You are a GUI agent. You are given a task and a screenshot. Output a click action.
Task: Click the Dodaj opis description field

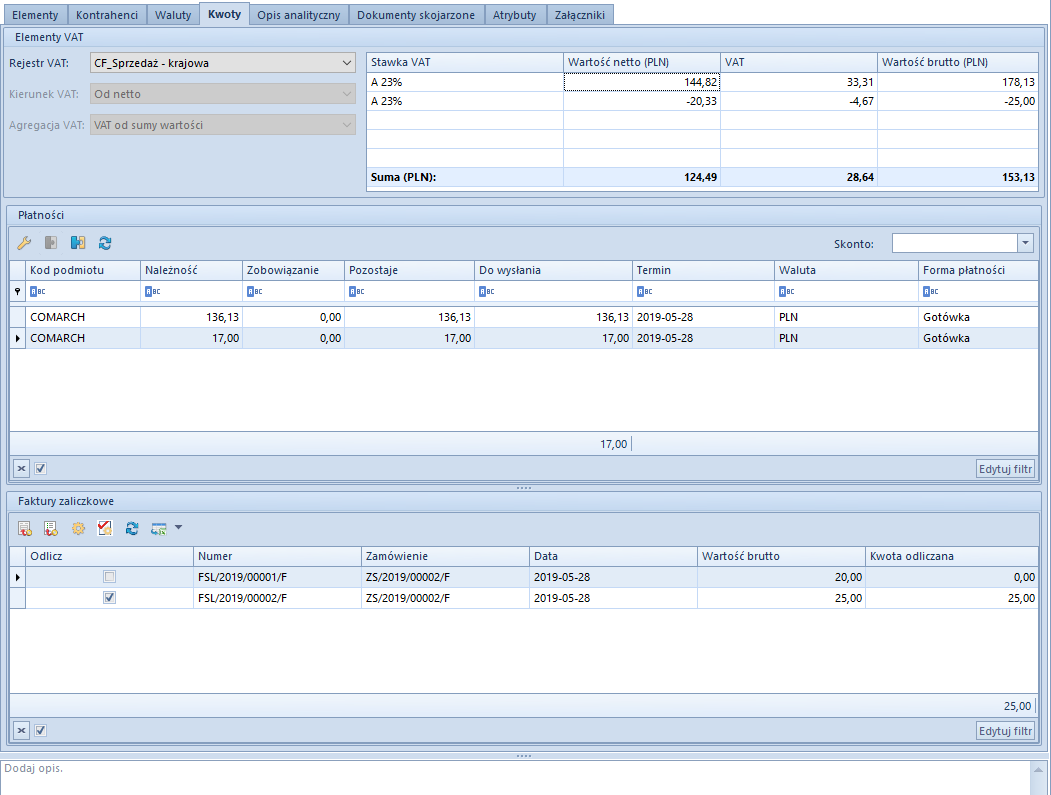[515, 778]
